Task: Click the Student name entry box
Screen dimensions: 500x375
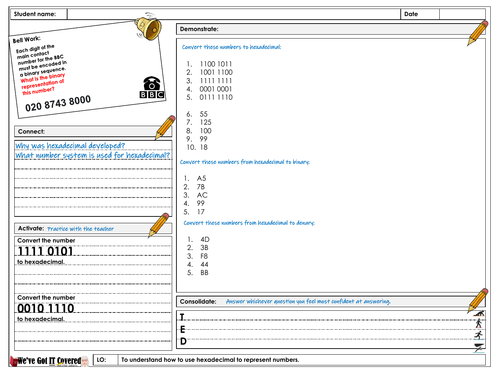Action: click(x=233, y=14)
